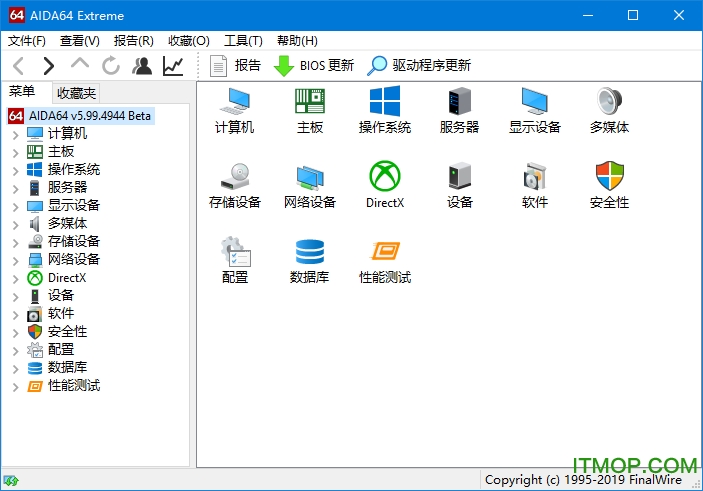The height and width of the screenshot is (491, 703).
Task: Click the green status bar icon
Action: tap(11, 481)
